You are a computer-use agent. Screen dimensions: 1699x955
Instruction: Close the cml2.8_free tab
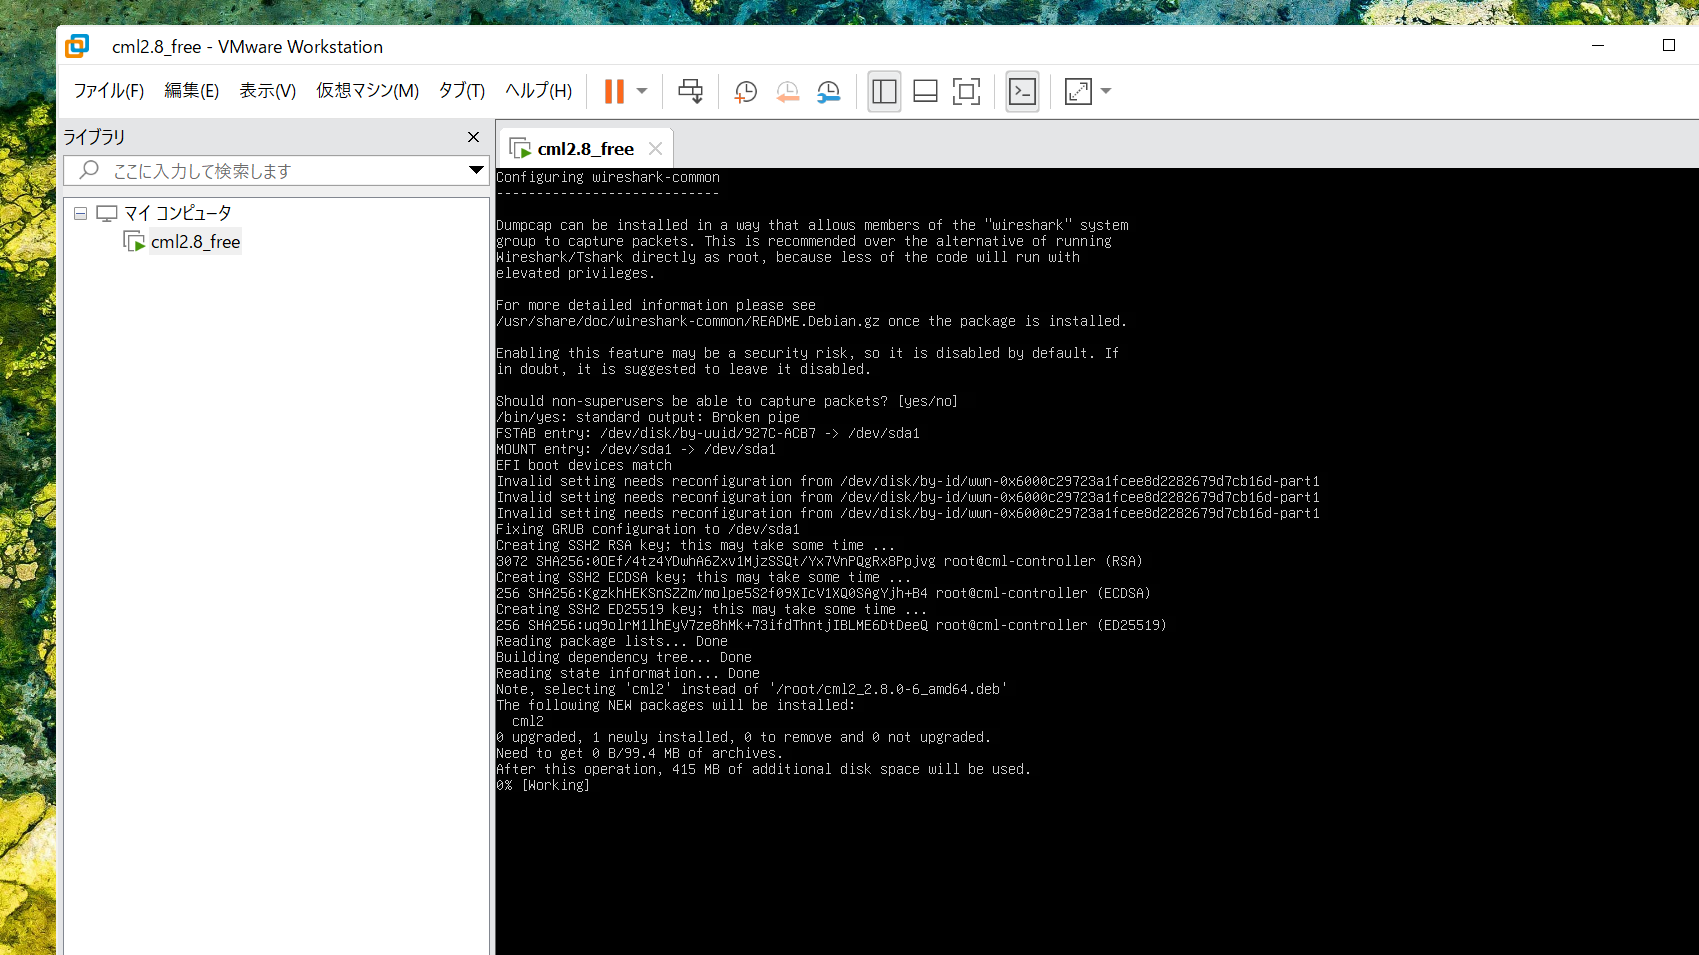(655, 148)
